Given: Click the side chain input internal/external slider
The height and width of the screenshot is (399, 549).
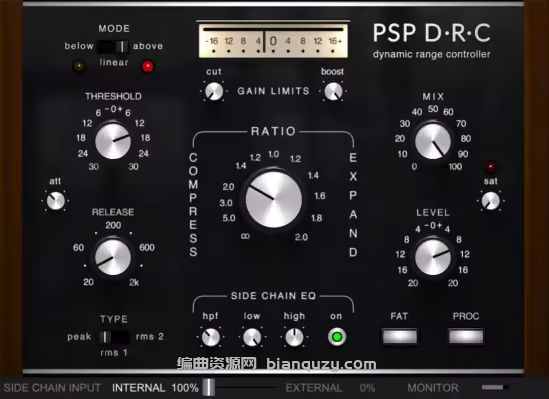Looking at the screenshot, I should [x=241, y=387].
